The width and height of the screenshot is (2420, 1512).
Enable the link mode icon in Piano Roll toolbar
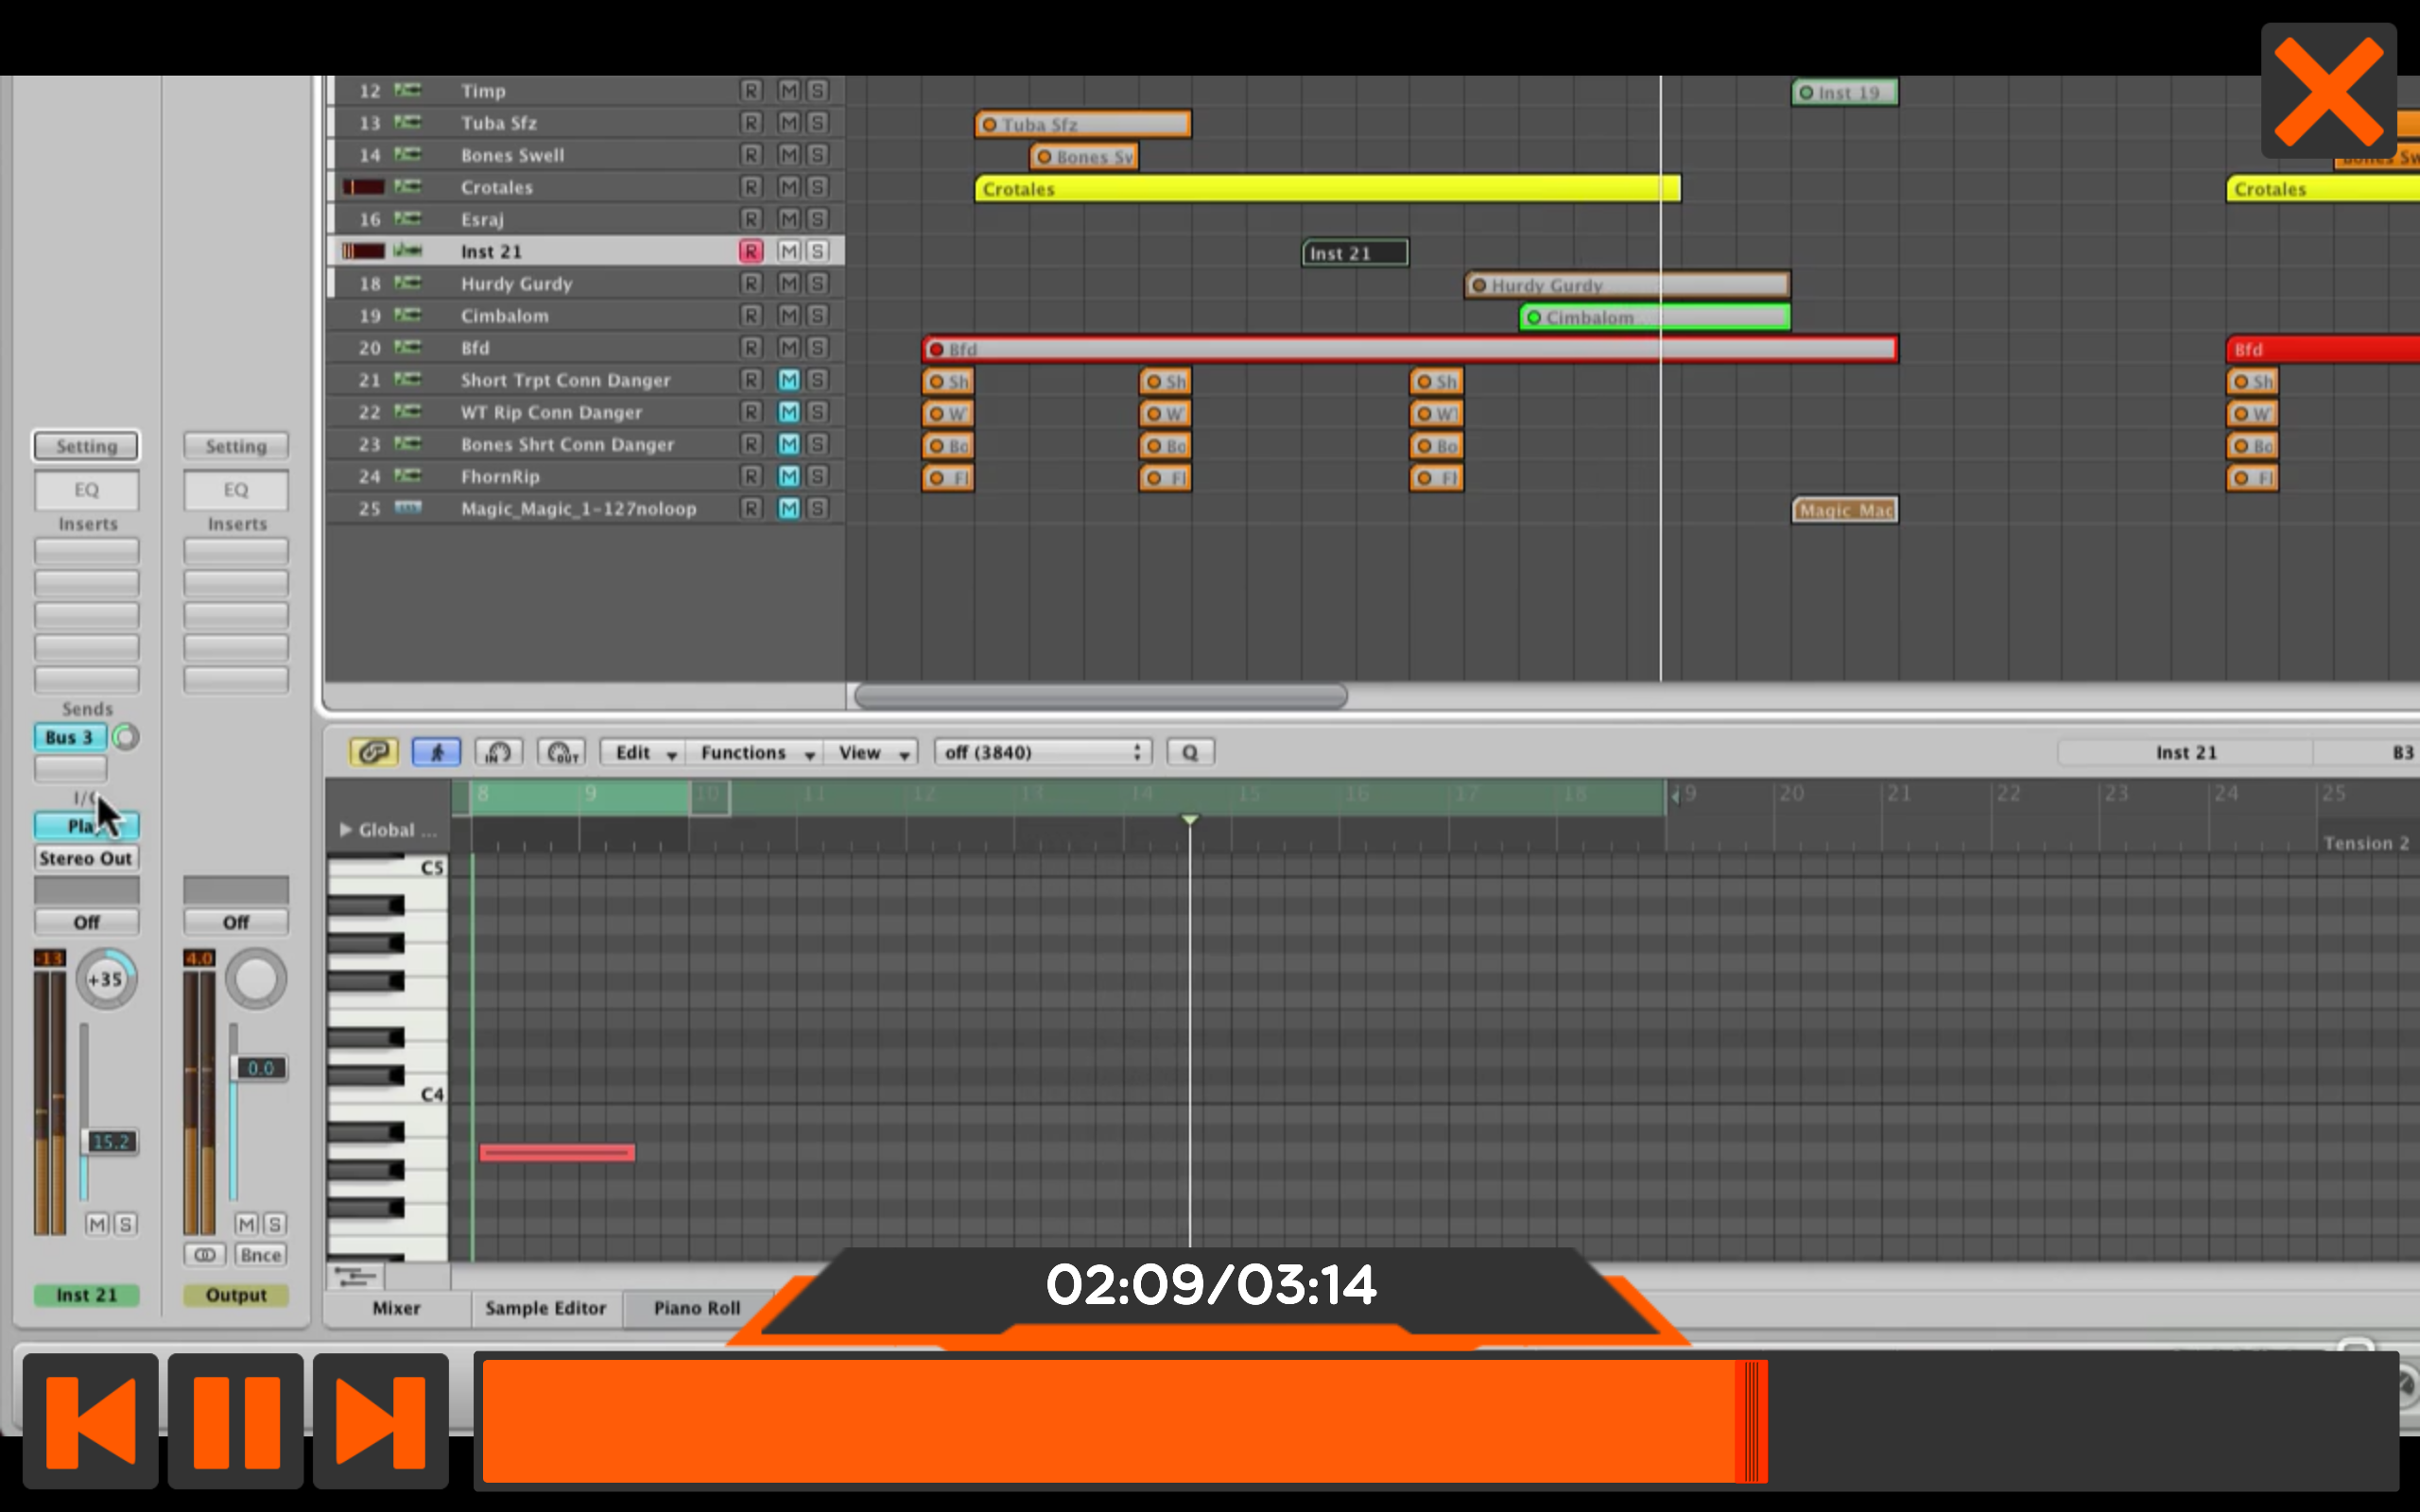pyautogui.click(x=373, y=752)
